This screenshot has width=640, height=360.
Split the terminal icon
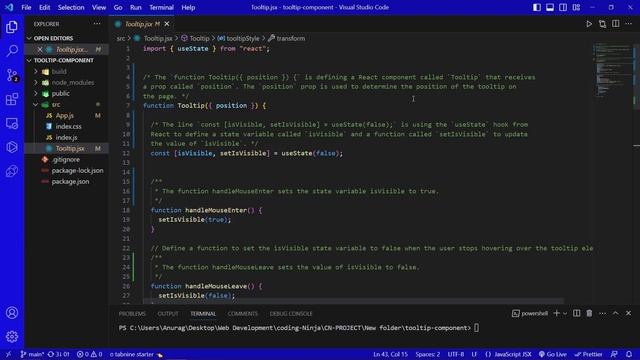coord(576,313)
